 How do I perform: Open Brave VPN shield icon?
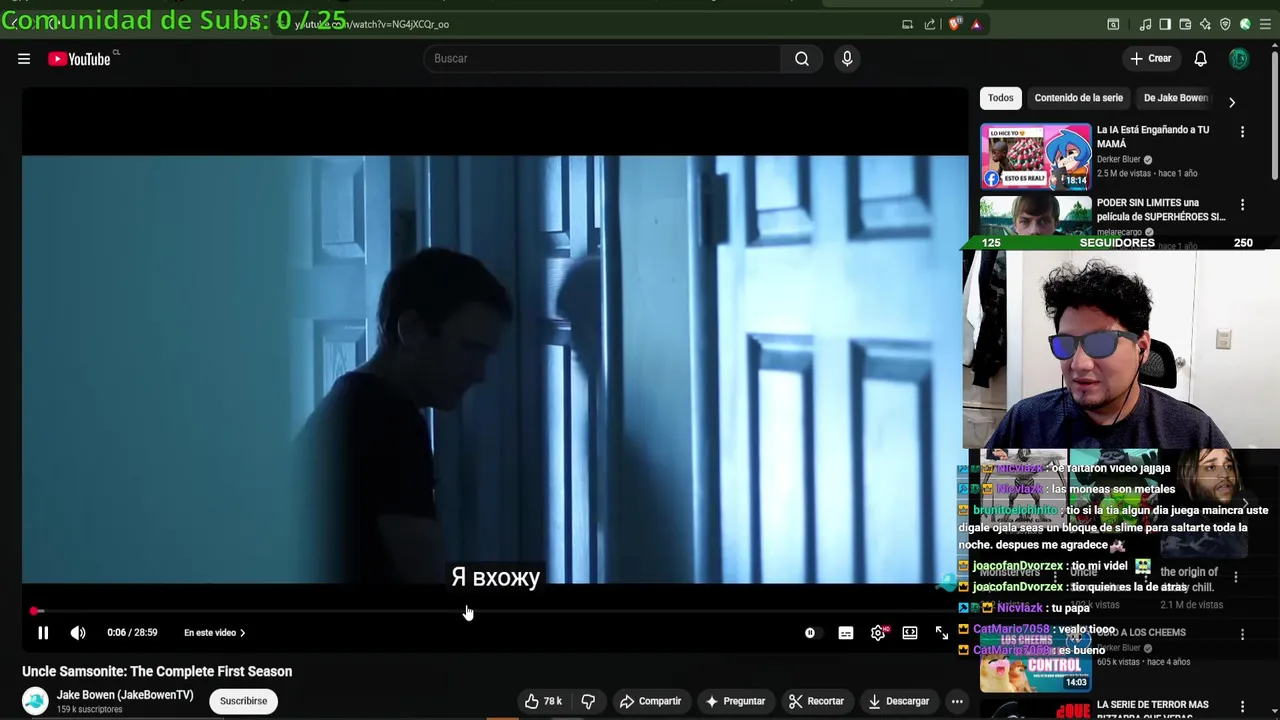(x=1225, y=24)
